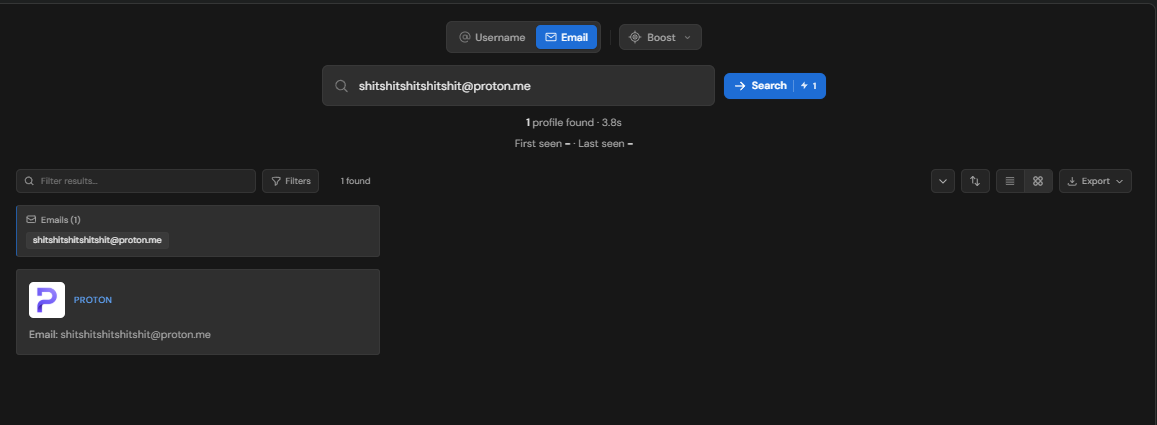
Task: Focus the Filter results input
Action: pyautogui.click(x=136, y=181)
